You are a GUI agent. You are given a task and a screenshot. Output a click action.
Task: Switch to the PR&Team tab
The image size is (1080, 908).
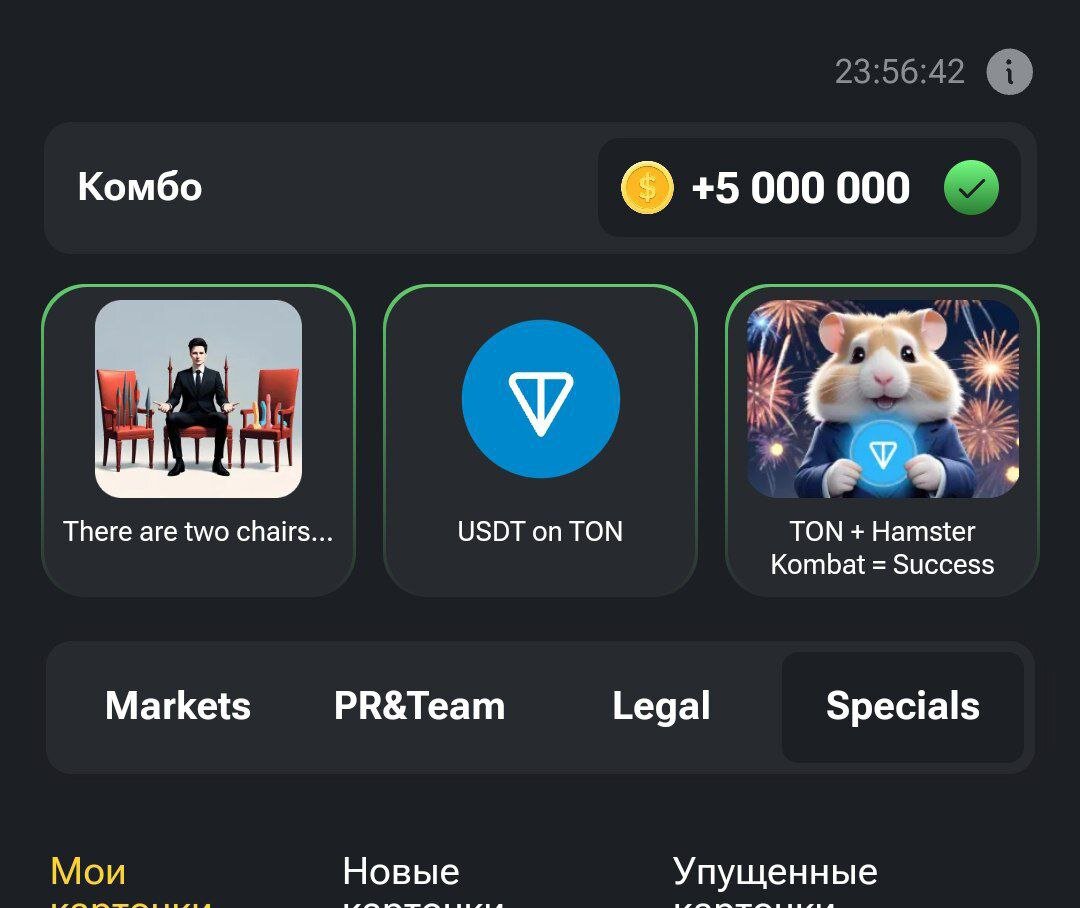click(419, 706)
